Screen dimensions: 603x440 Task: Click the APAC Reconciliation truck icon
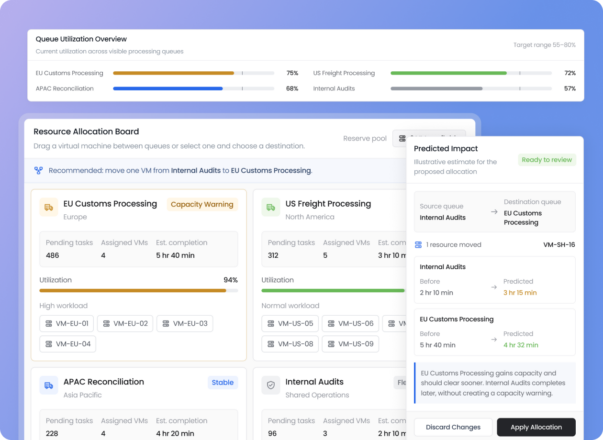click(x=49, y=385)
